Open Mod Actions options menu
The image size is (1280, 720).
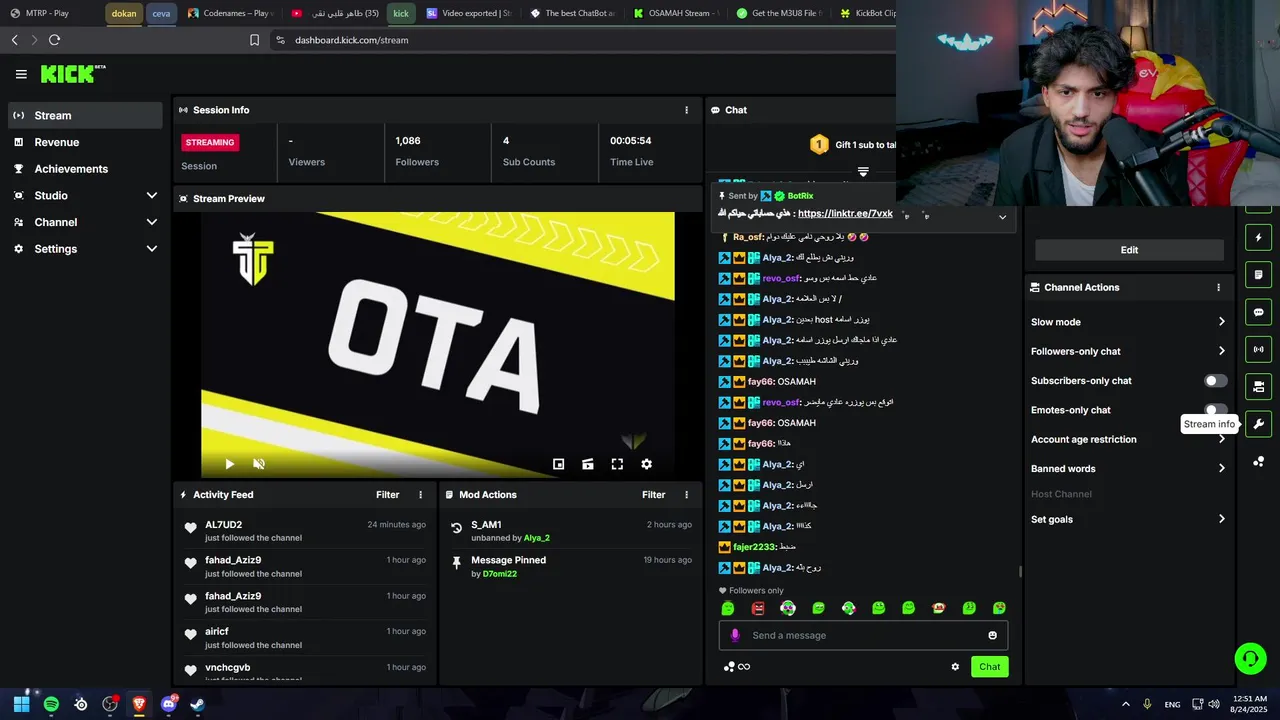click(686, 495)
